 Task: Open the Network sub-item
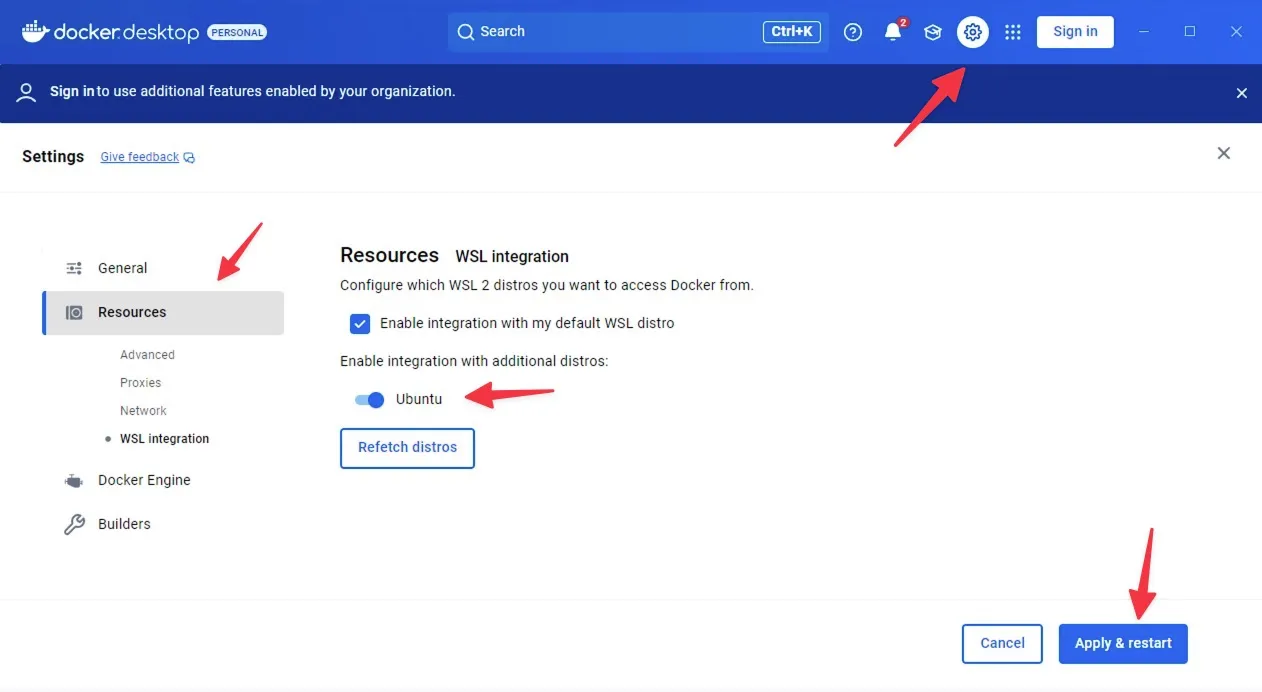[x=143, y=411]
